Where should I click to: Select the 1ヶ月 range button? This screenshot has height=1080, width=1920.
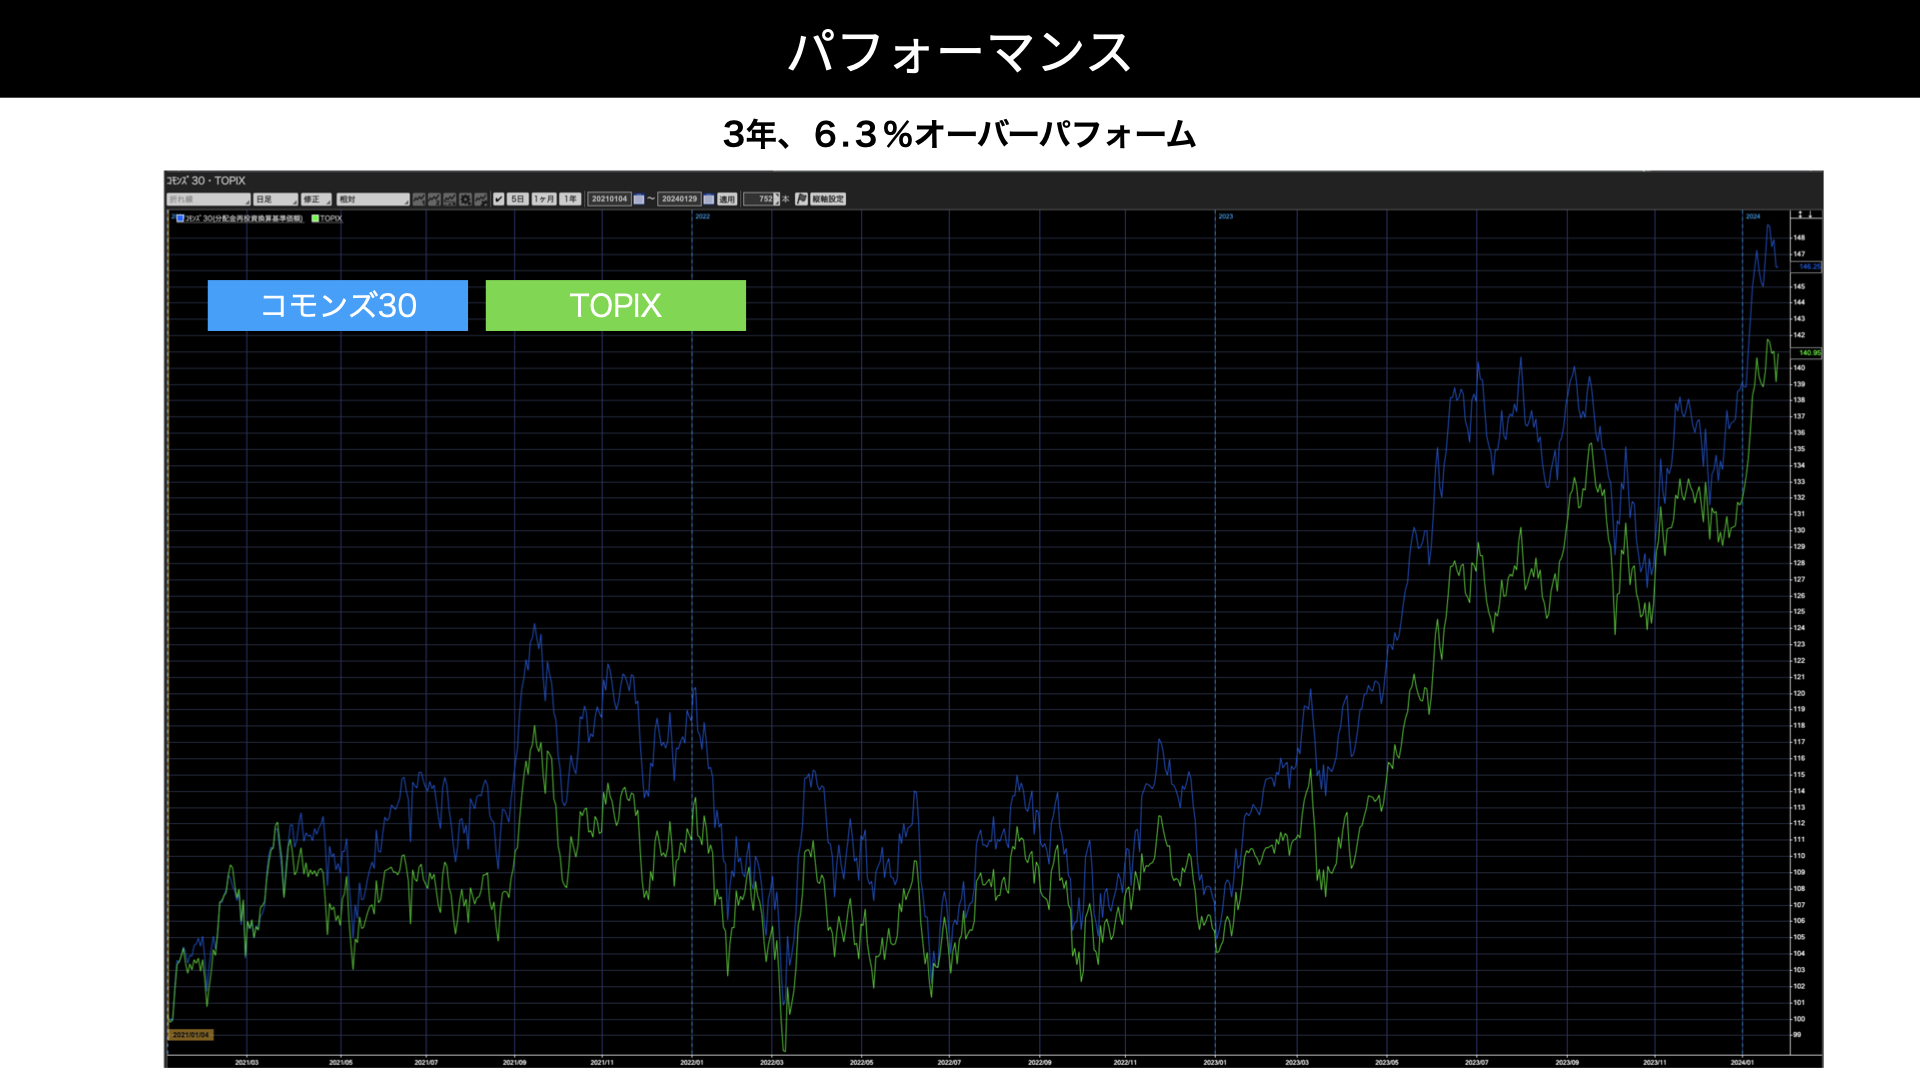click(544, 199)
